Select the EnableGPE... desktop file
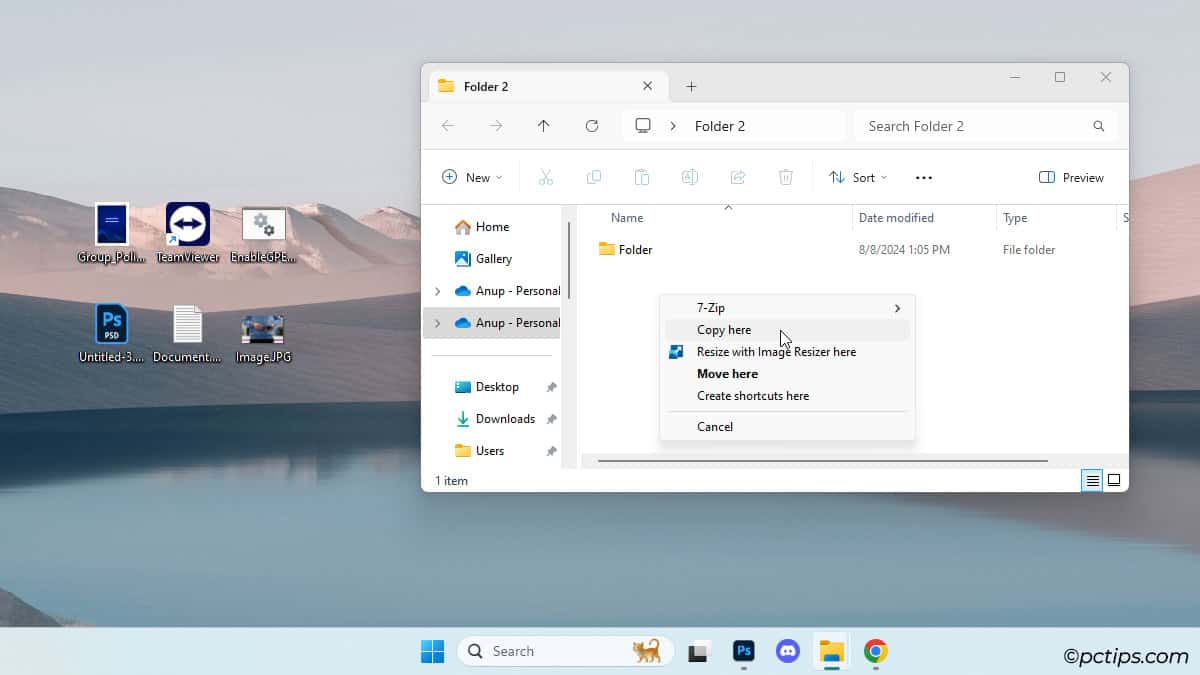 (x=263, y=232)
